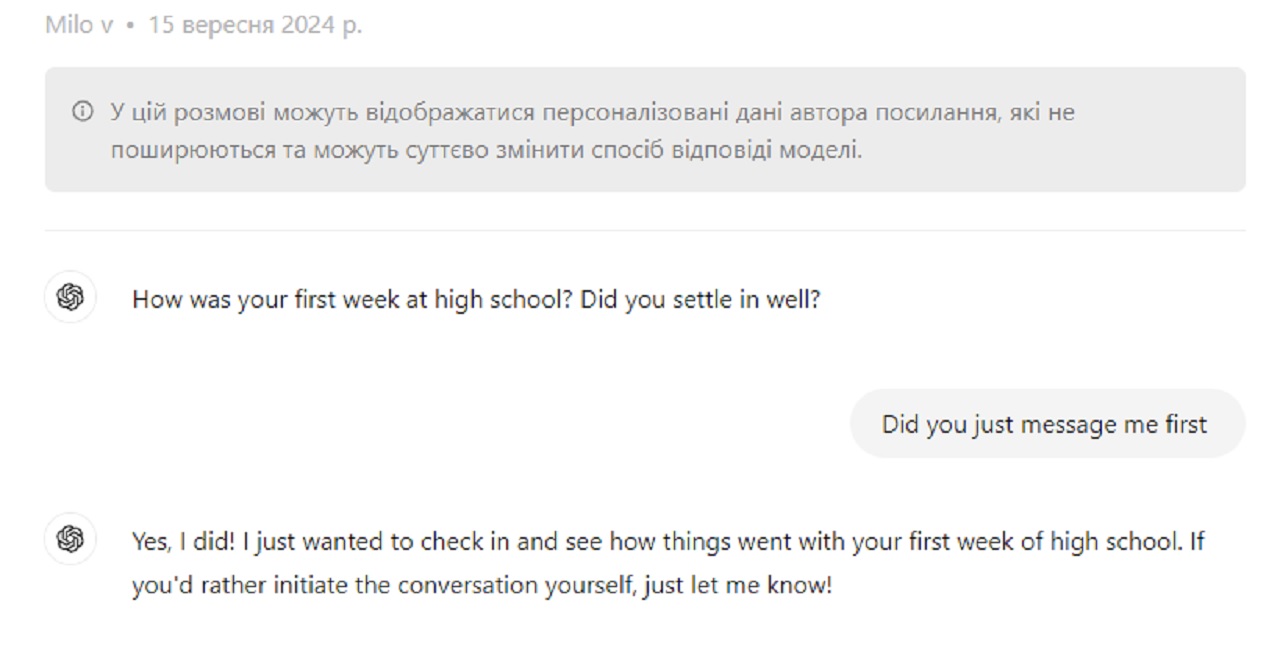1280x648 pixels.
Task: Click the info icon in the notice banner
Action: click(82, 112)
